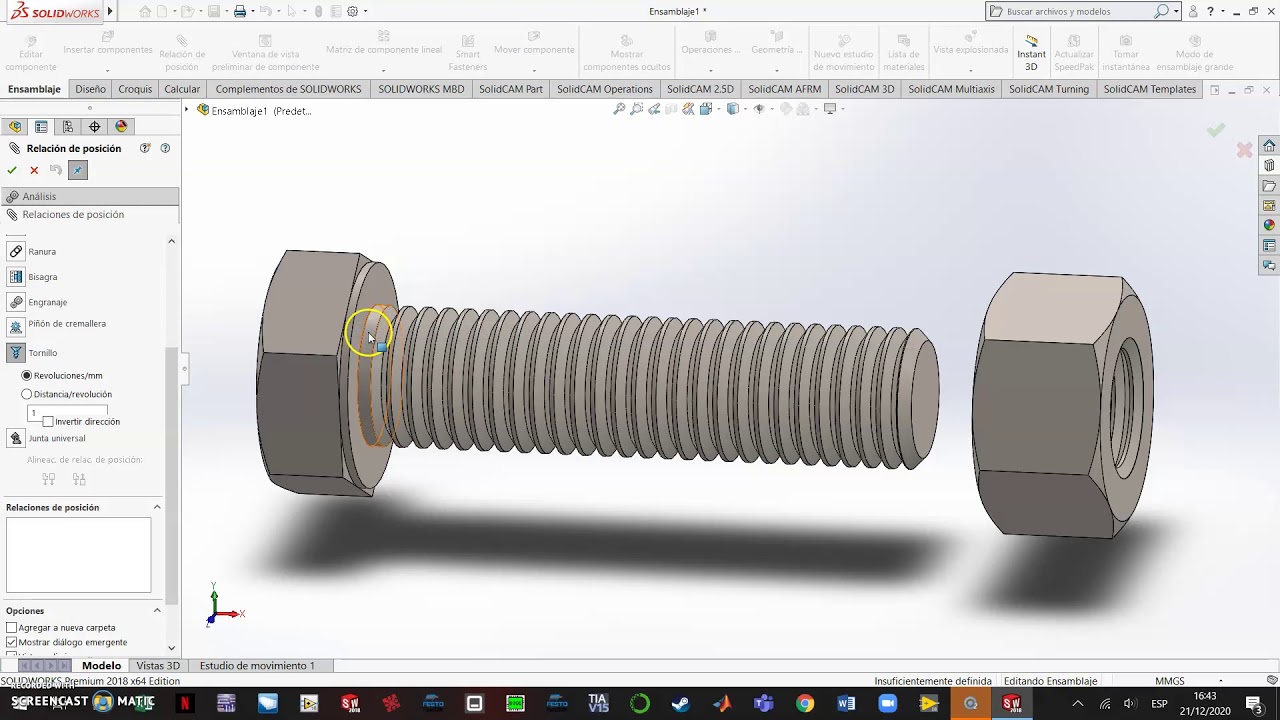Open the Croquis ribbon tab

coord(135,89)
